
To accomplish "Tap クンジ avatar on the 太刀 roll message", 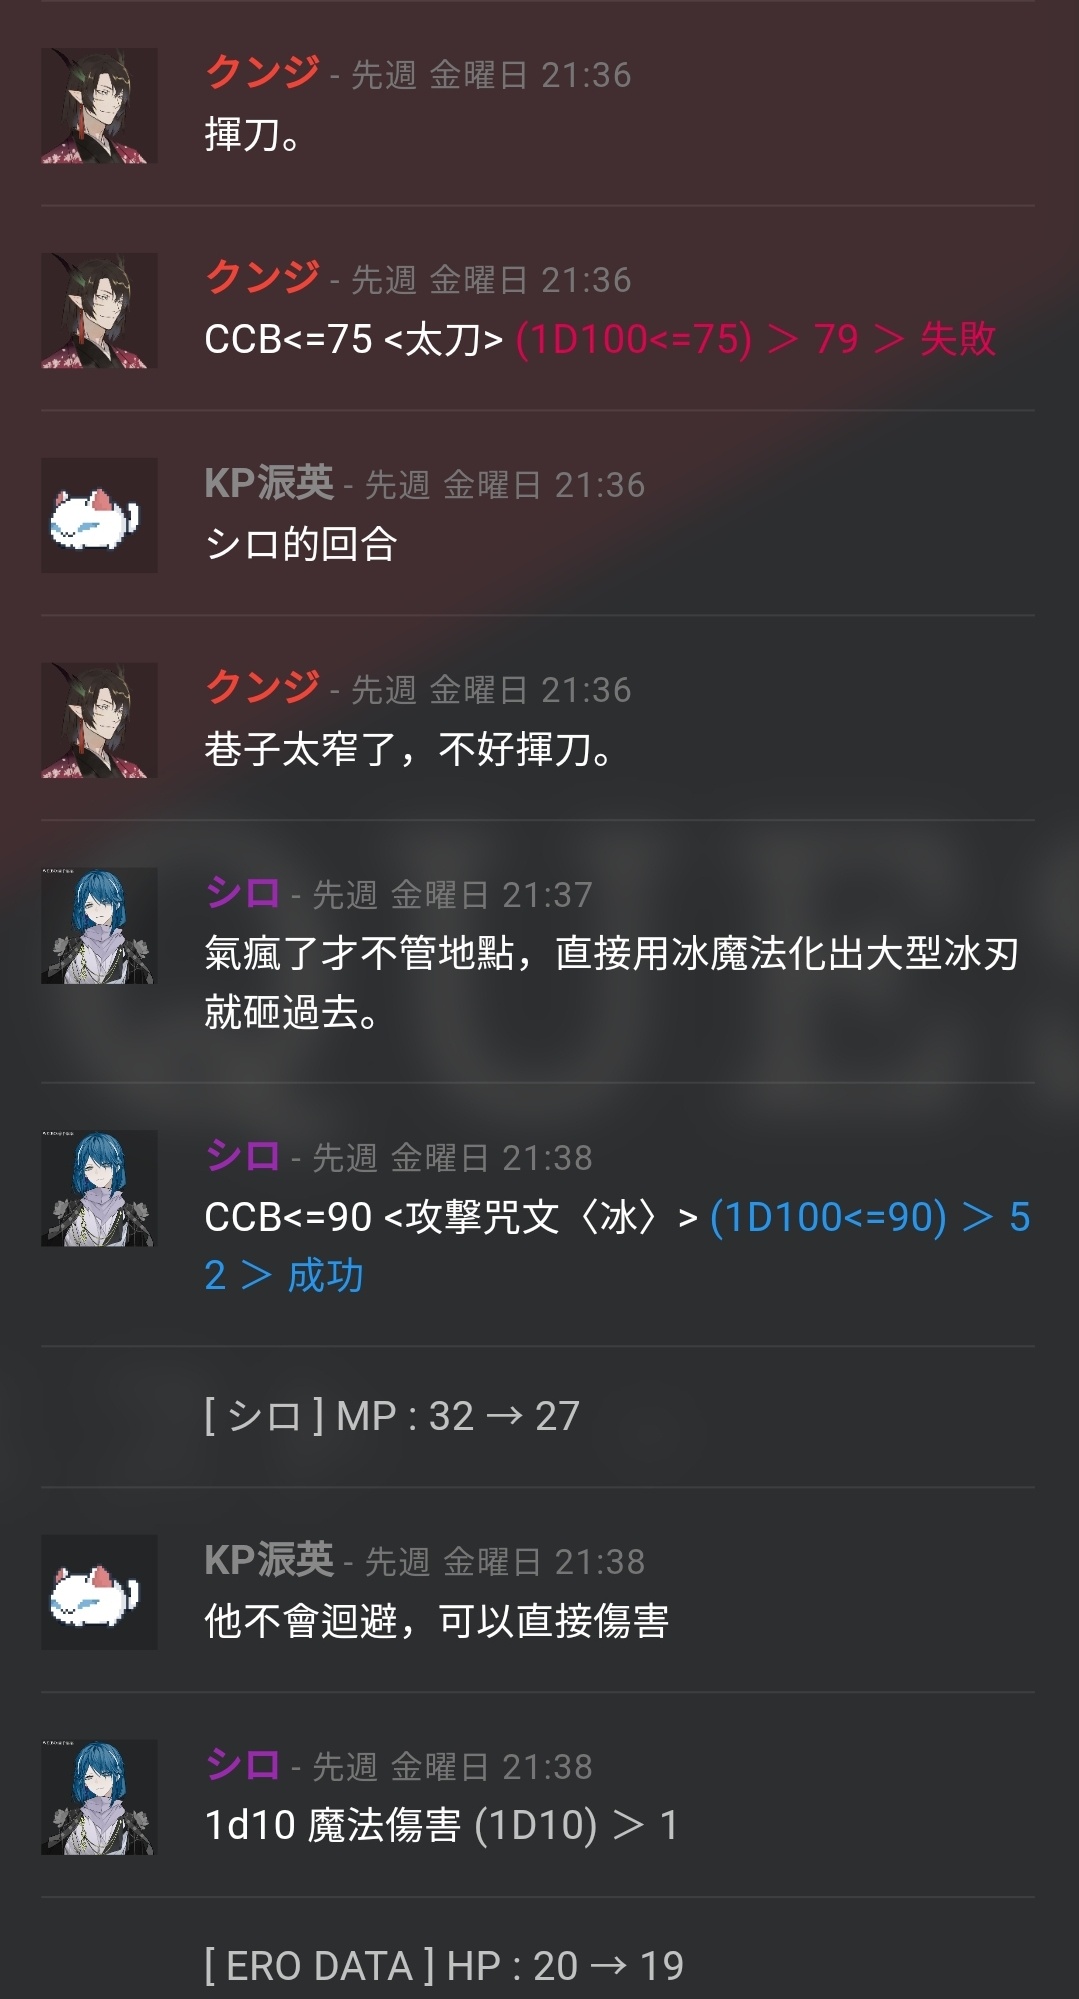I will point(99,311).
